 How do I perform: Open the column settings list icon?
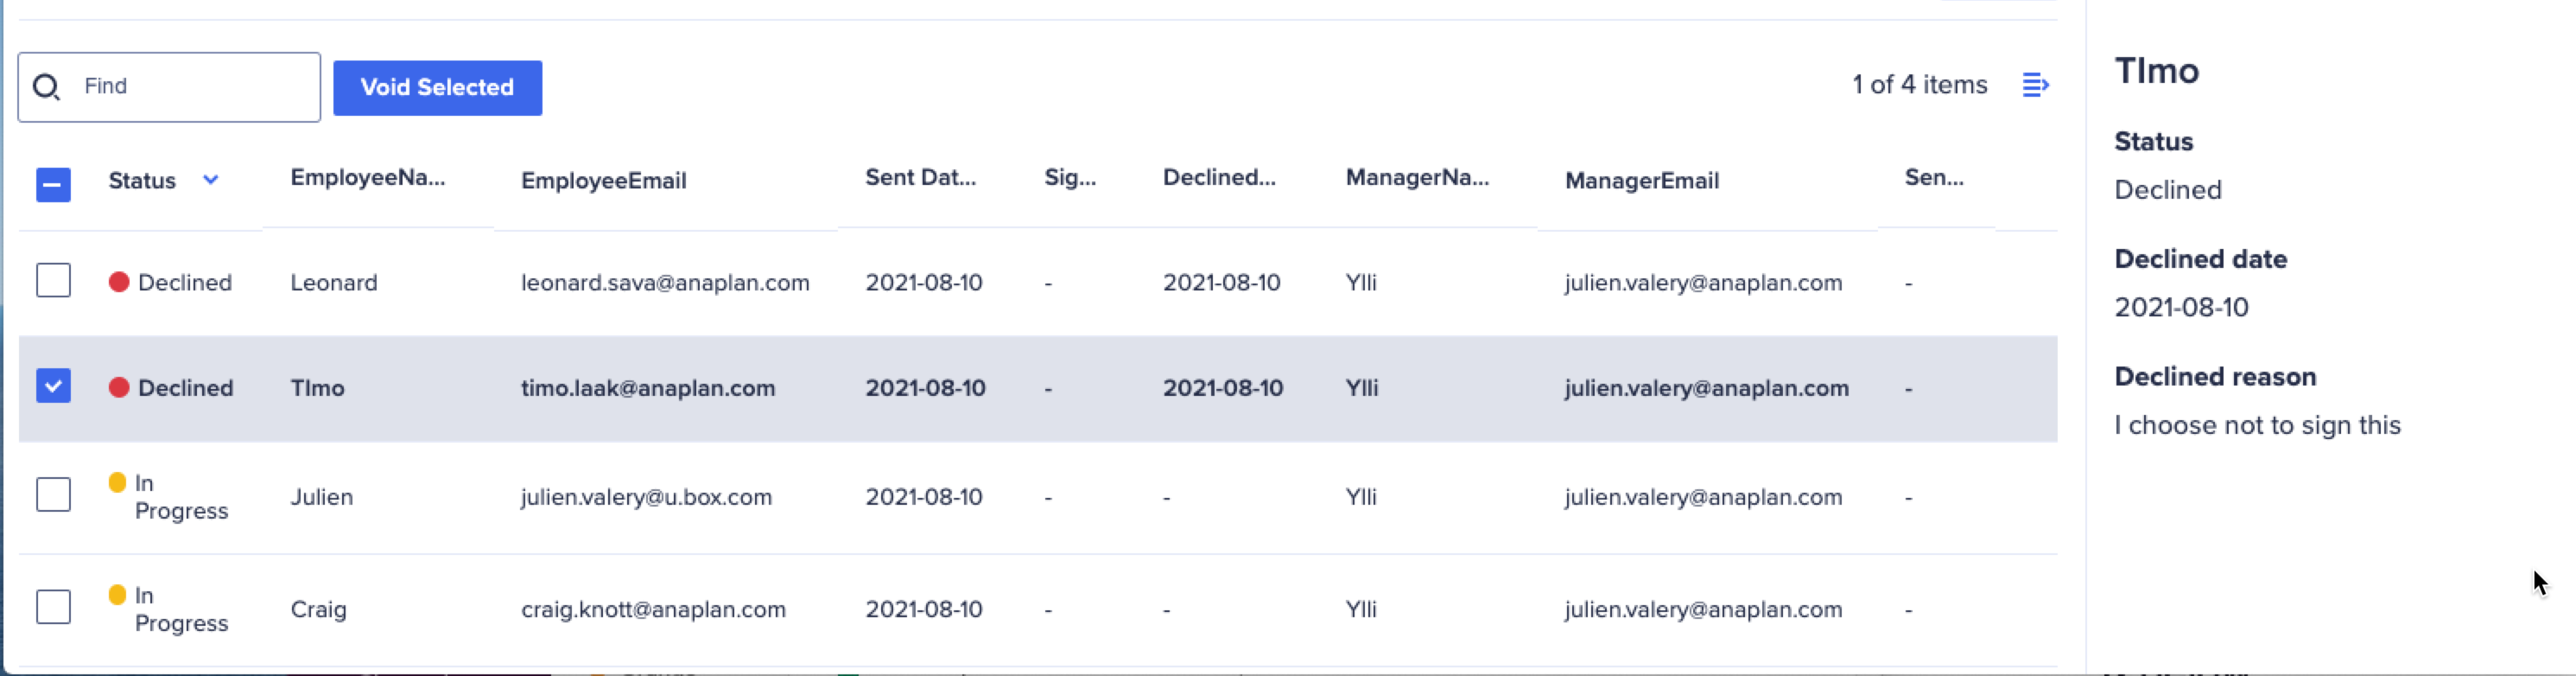(2034, 85)
